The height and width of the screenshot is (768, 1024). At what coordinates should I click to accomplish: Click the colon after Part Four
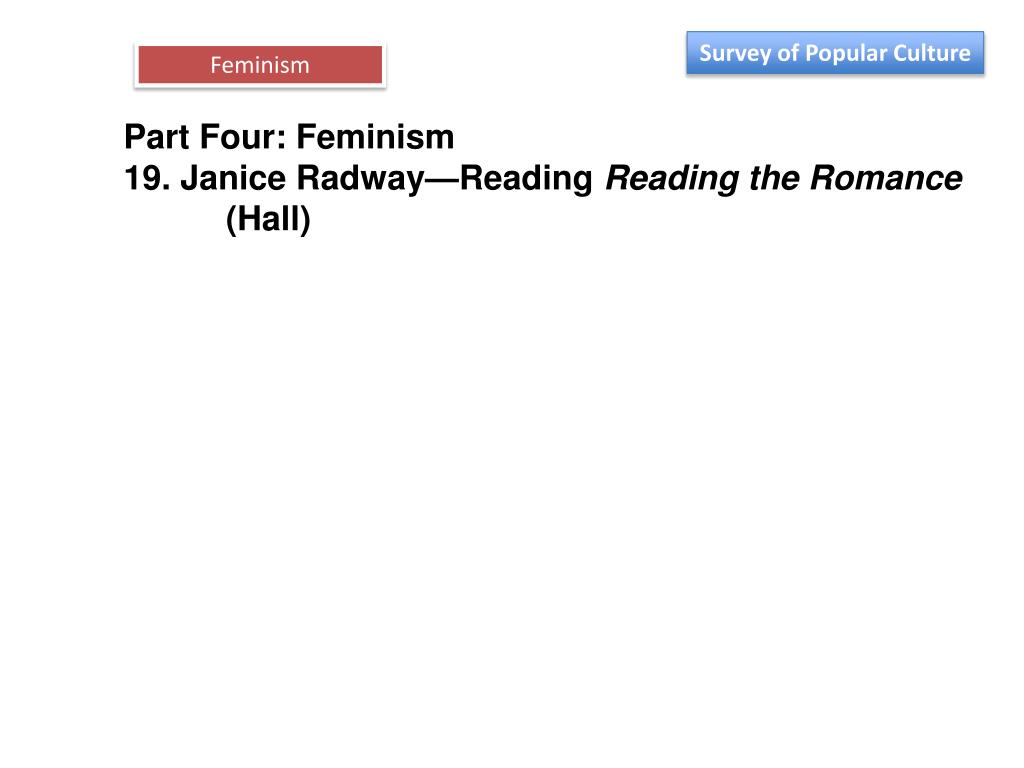pos(281,138)
